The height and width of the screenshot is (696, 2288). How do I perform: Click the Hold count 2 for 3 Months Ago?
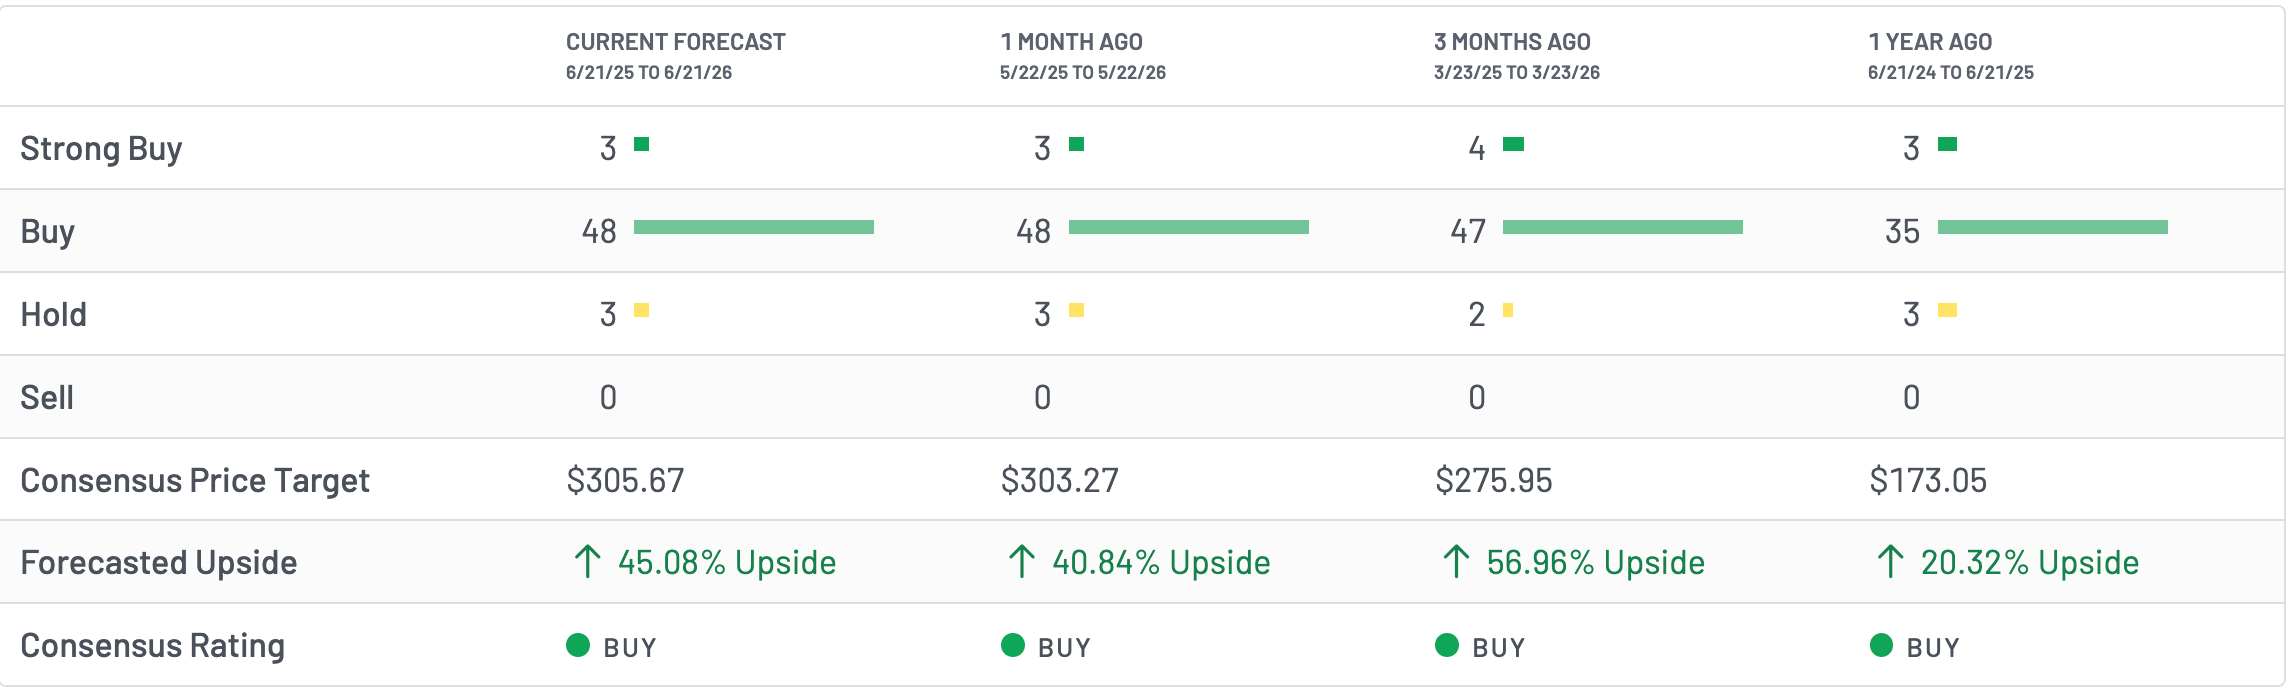click(x=1477, y=315)
